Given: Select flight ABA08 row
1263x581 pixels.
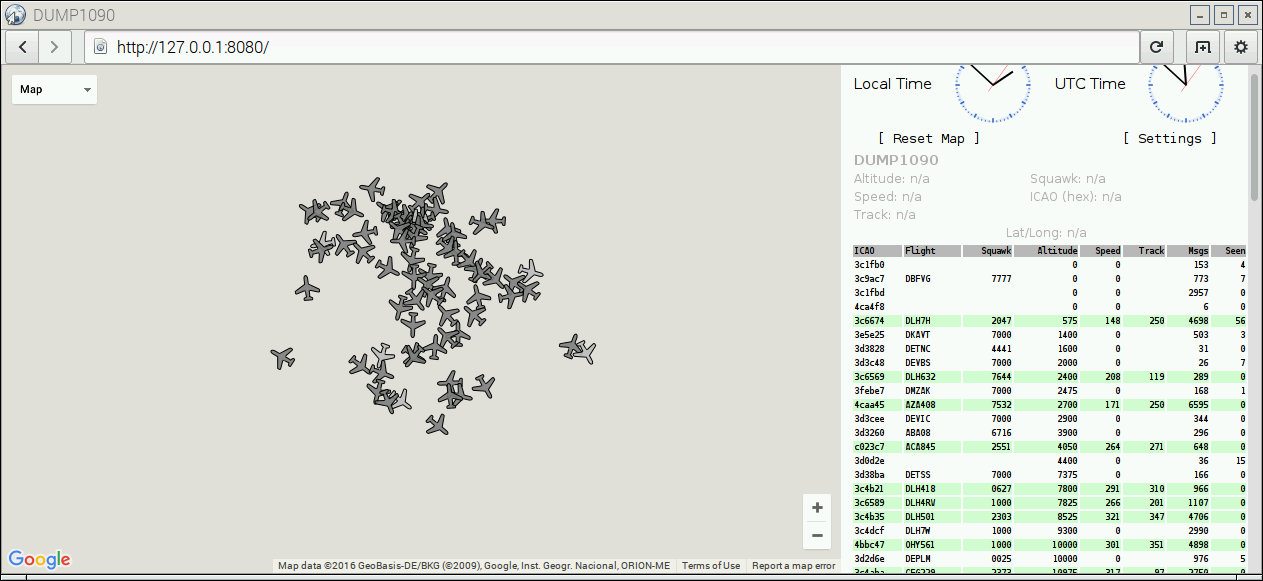Looking at the screenshot, I should (1049, 433).
